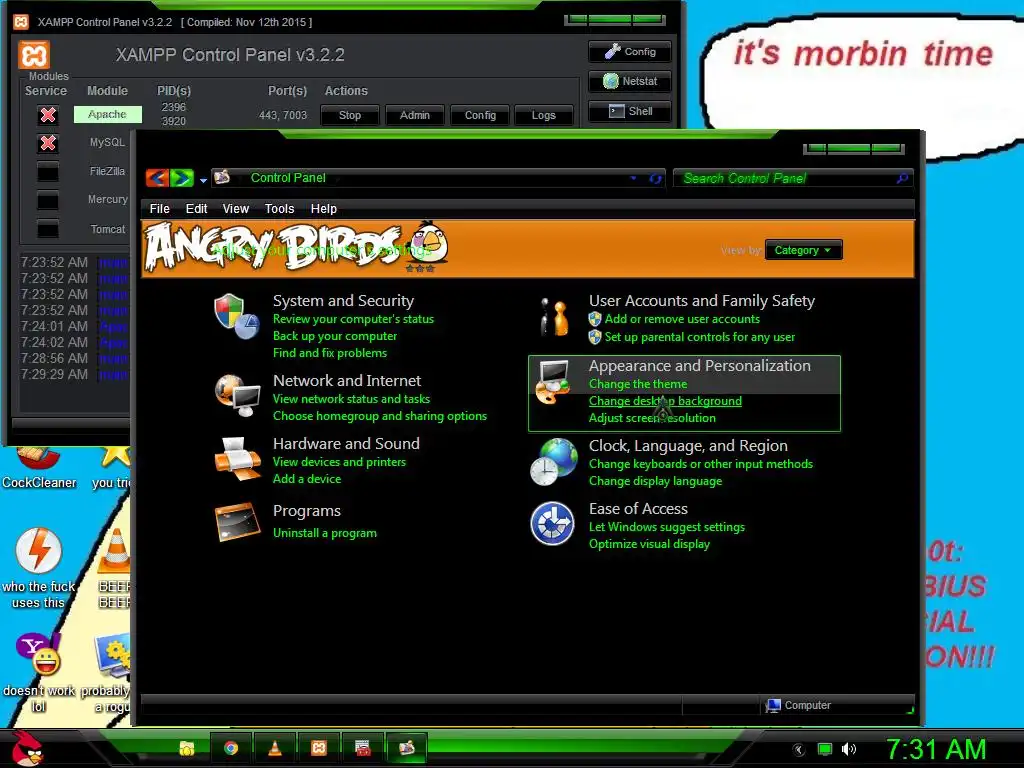Toggle the Tomcat service checkbox in XAMPP
Image resolution: width=1024 pixels, height=768 pixels.
[x=48, y=229]
